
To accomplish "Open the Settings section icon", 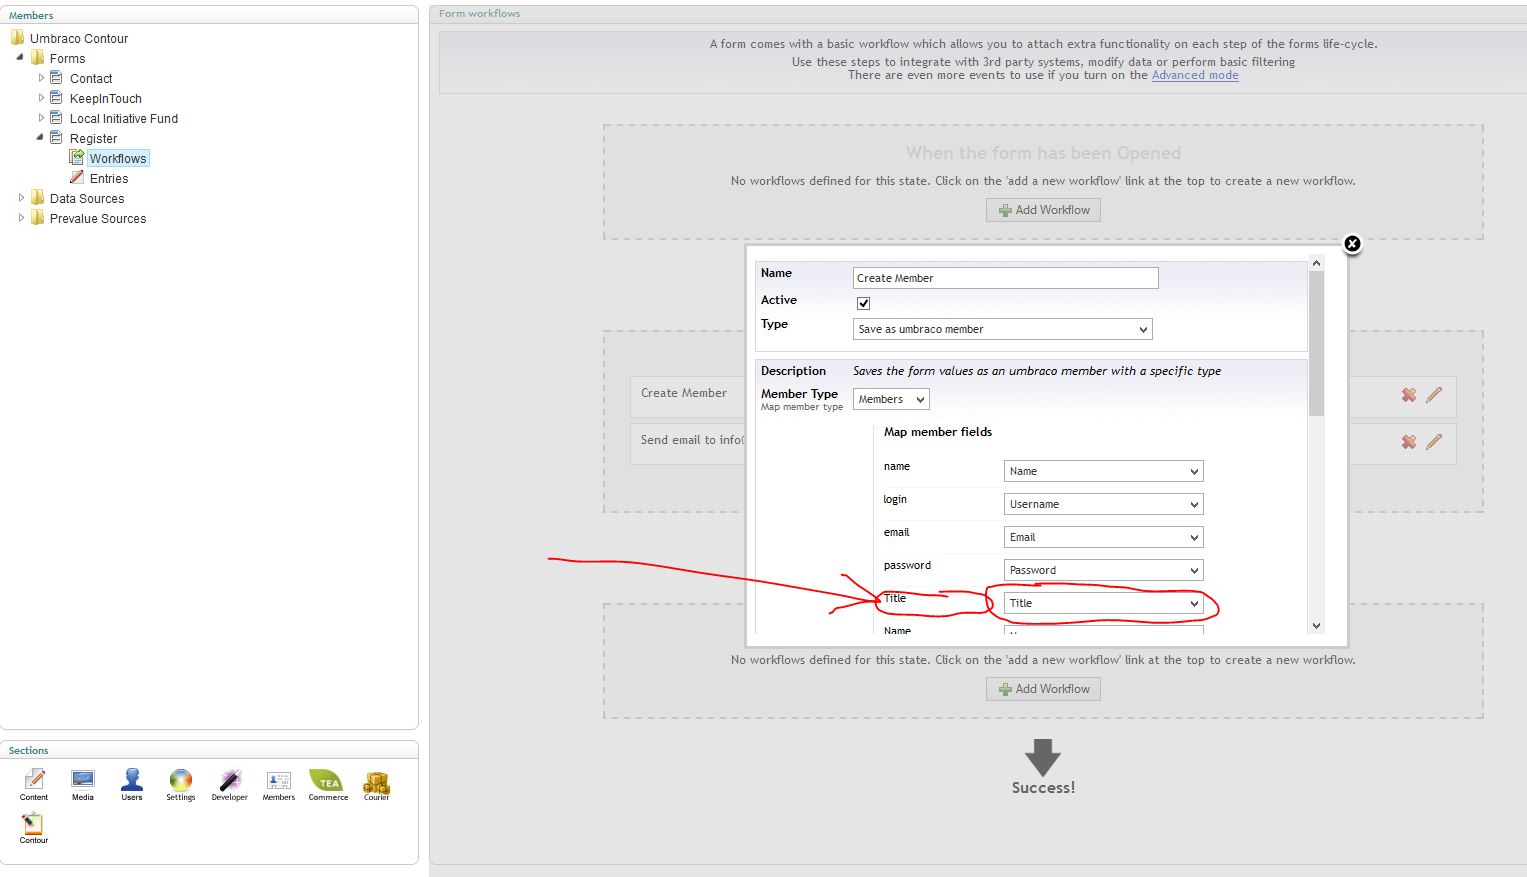I will tap(181, 781).
